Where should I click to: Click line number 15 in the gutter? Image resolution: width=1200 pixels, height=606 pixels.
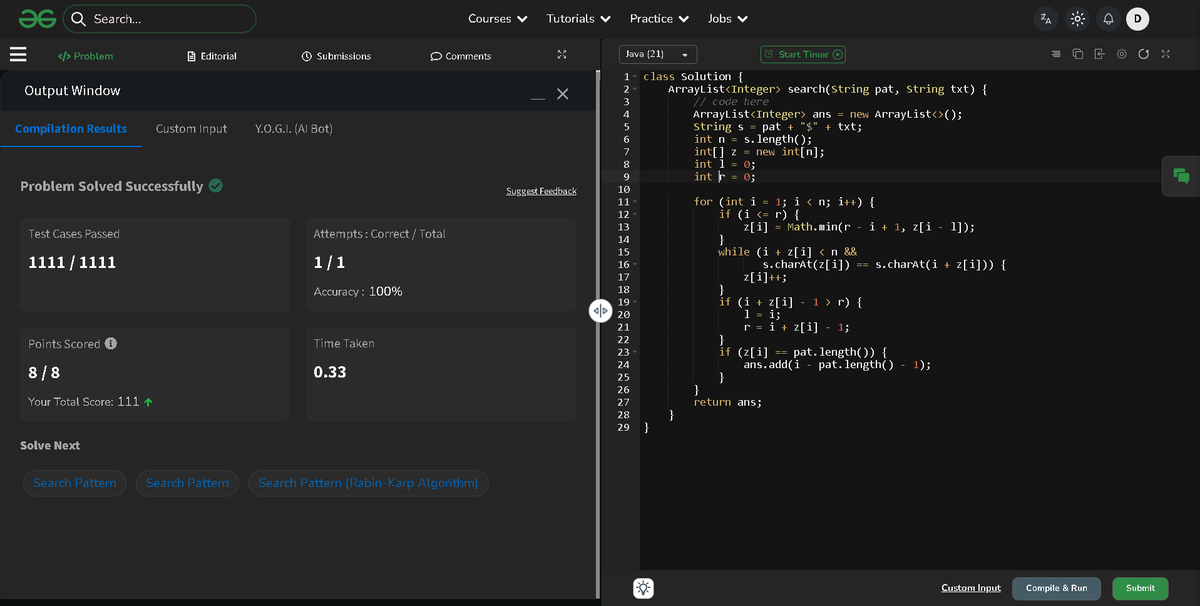click(623, 252)
